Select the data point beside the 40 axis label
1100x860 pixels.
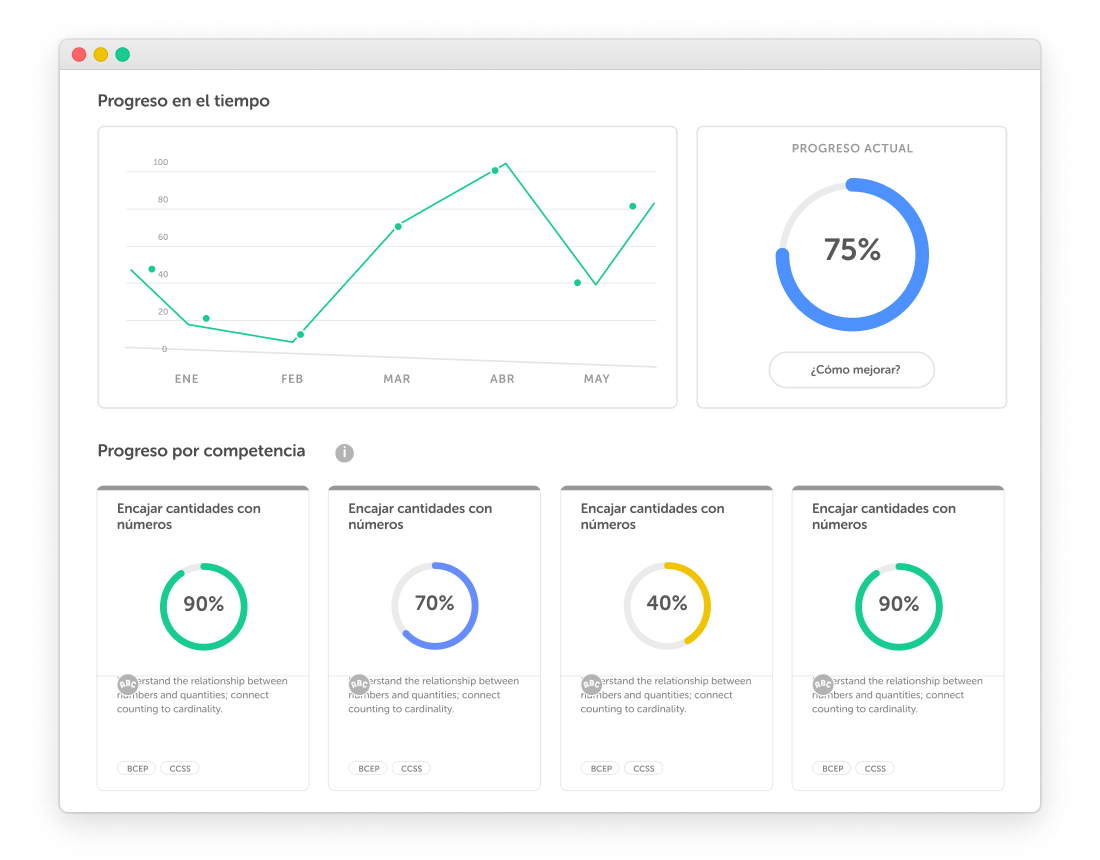152,269
